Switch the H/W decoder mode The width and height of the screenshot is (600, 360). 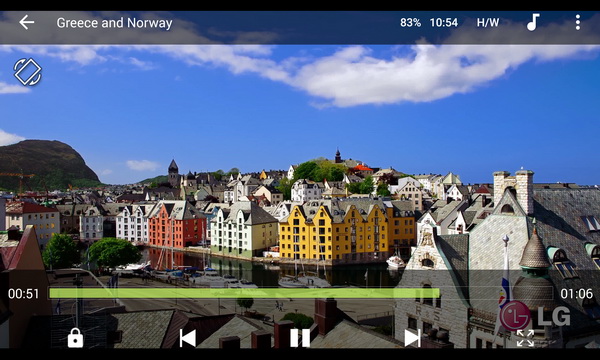tap(488, 23)
